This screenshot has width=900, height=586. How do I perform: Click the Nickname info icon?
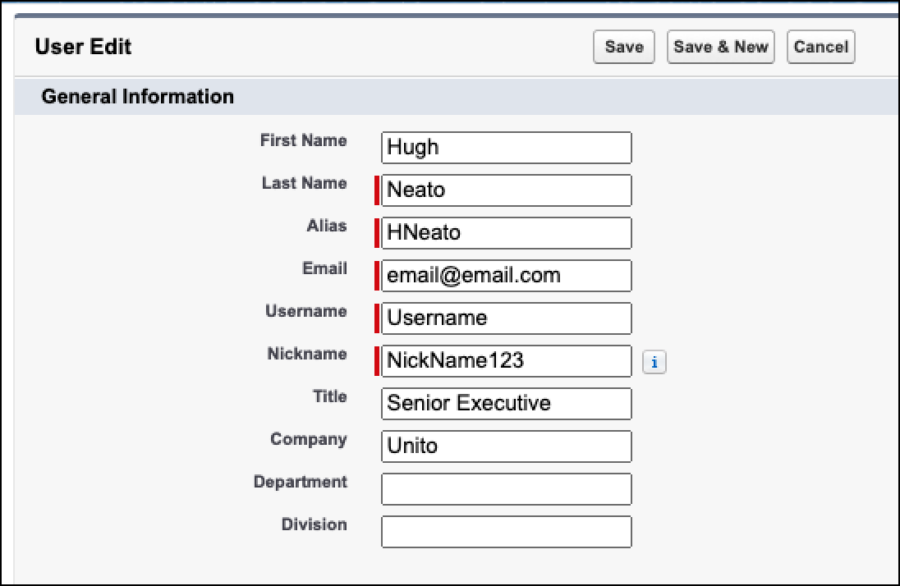click(656, 361)
